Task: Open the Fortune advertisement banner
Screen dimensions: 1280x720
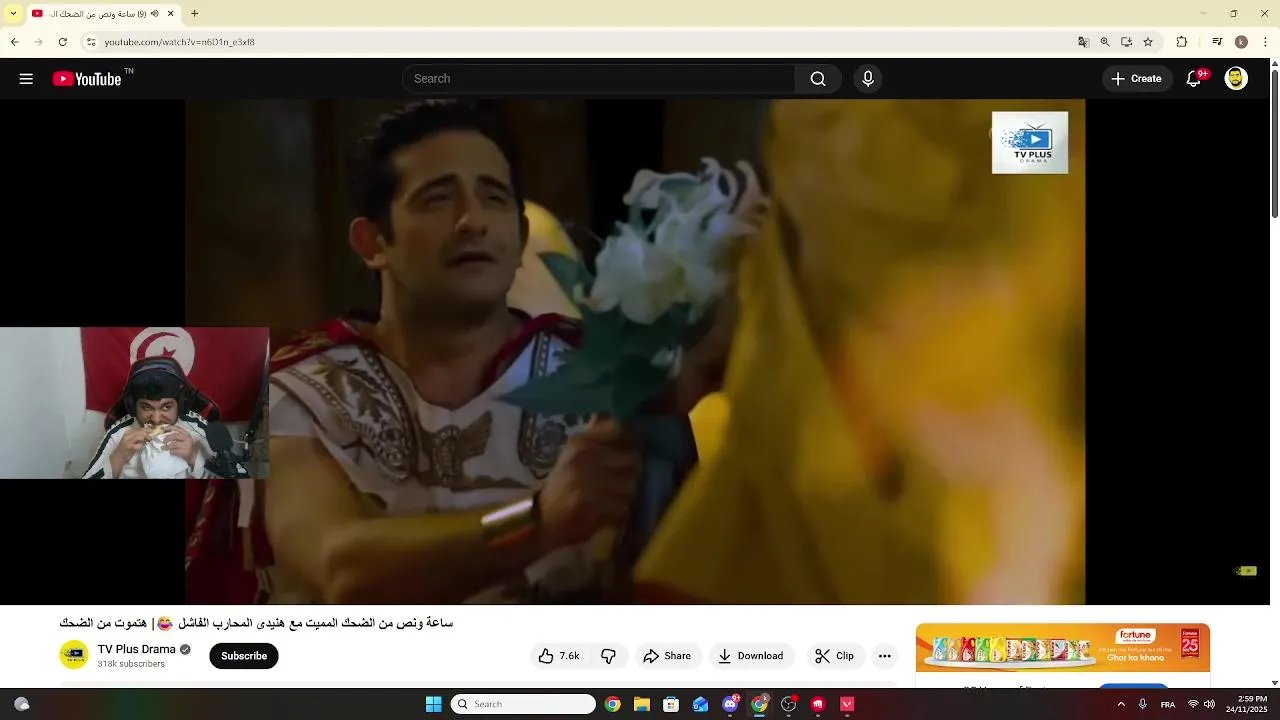Action: pyautogui.click(x=1063, y=648)
